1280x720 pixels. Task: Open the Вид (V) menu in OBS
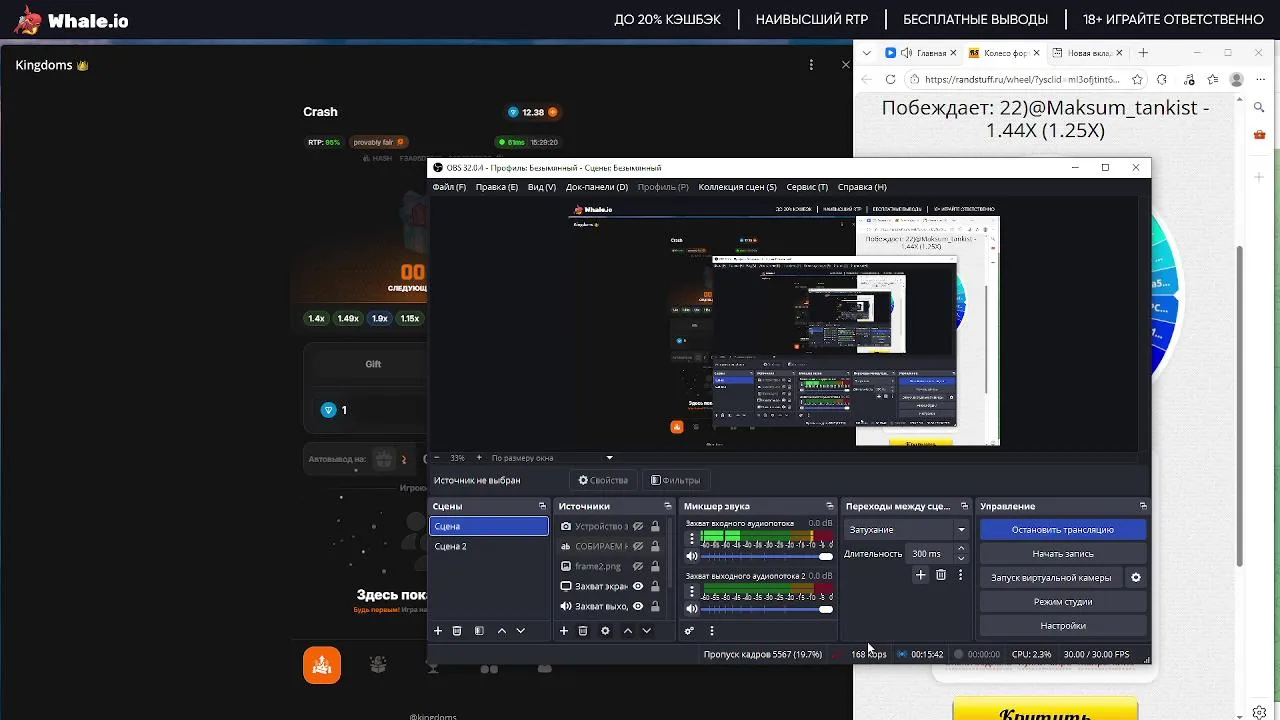[x=542, y=187]
